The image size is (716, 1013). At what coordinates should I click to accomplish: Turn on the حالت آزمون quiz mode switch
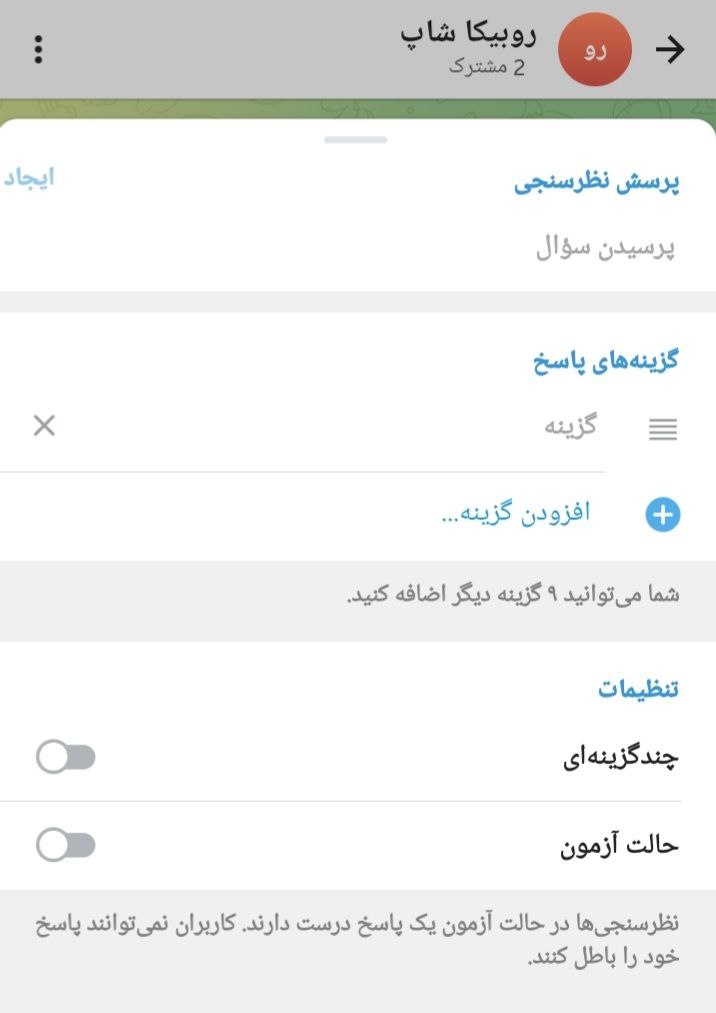click(66, 846)
